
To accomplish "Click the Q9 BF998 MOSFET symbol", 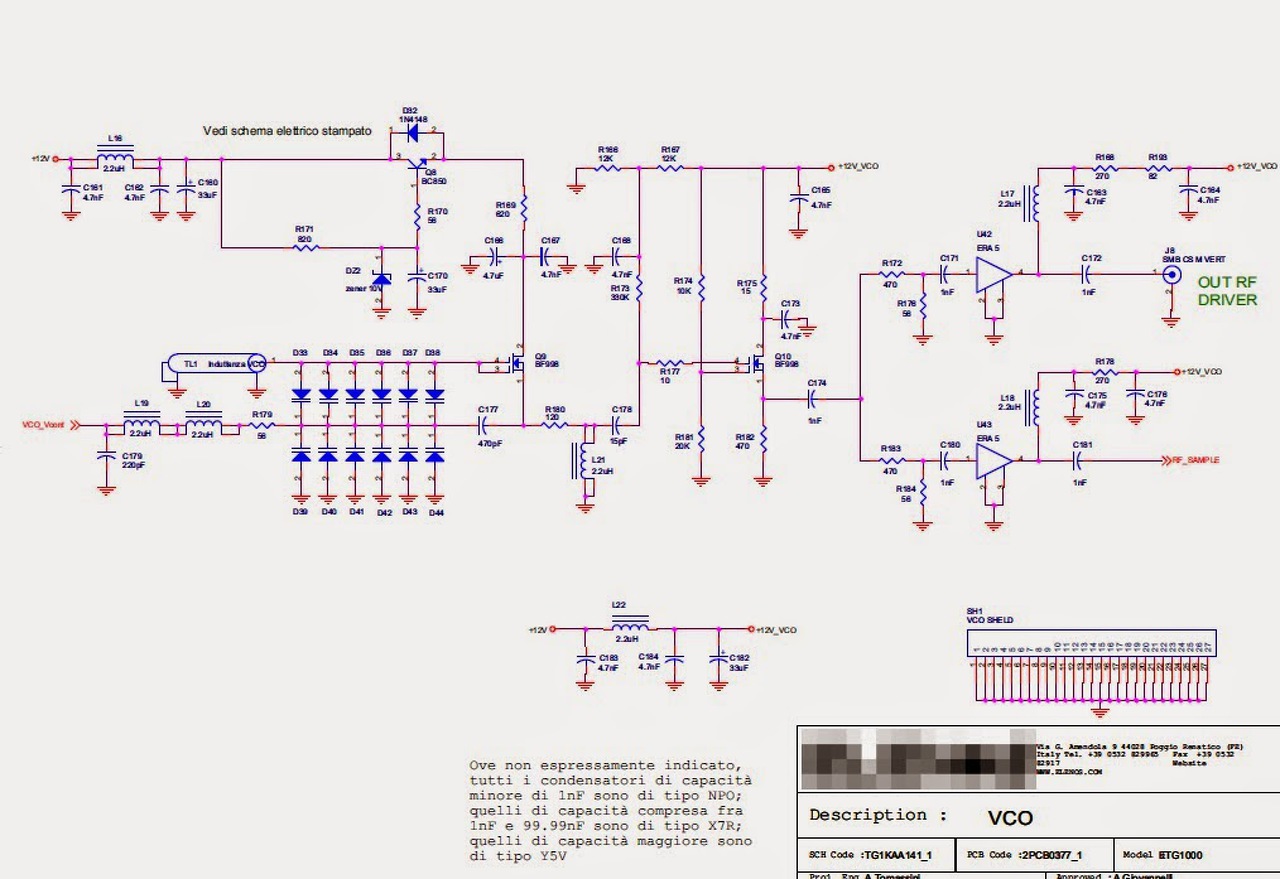I will [516, 364].
